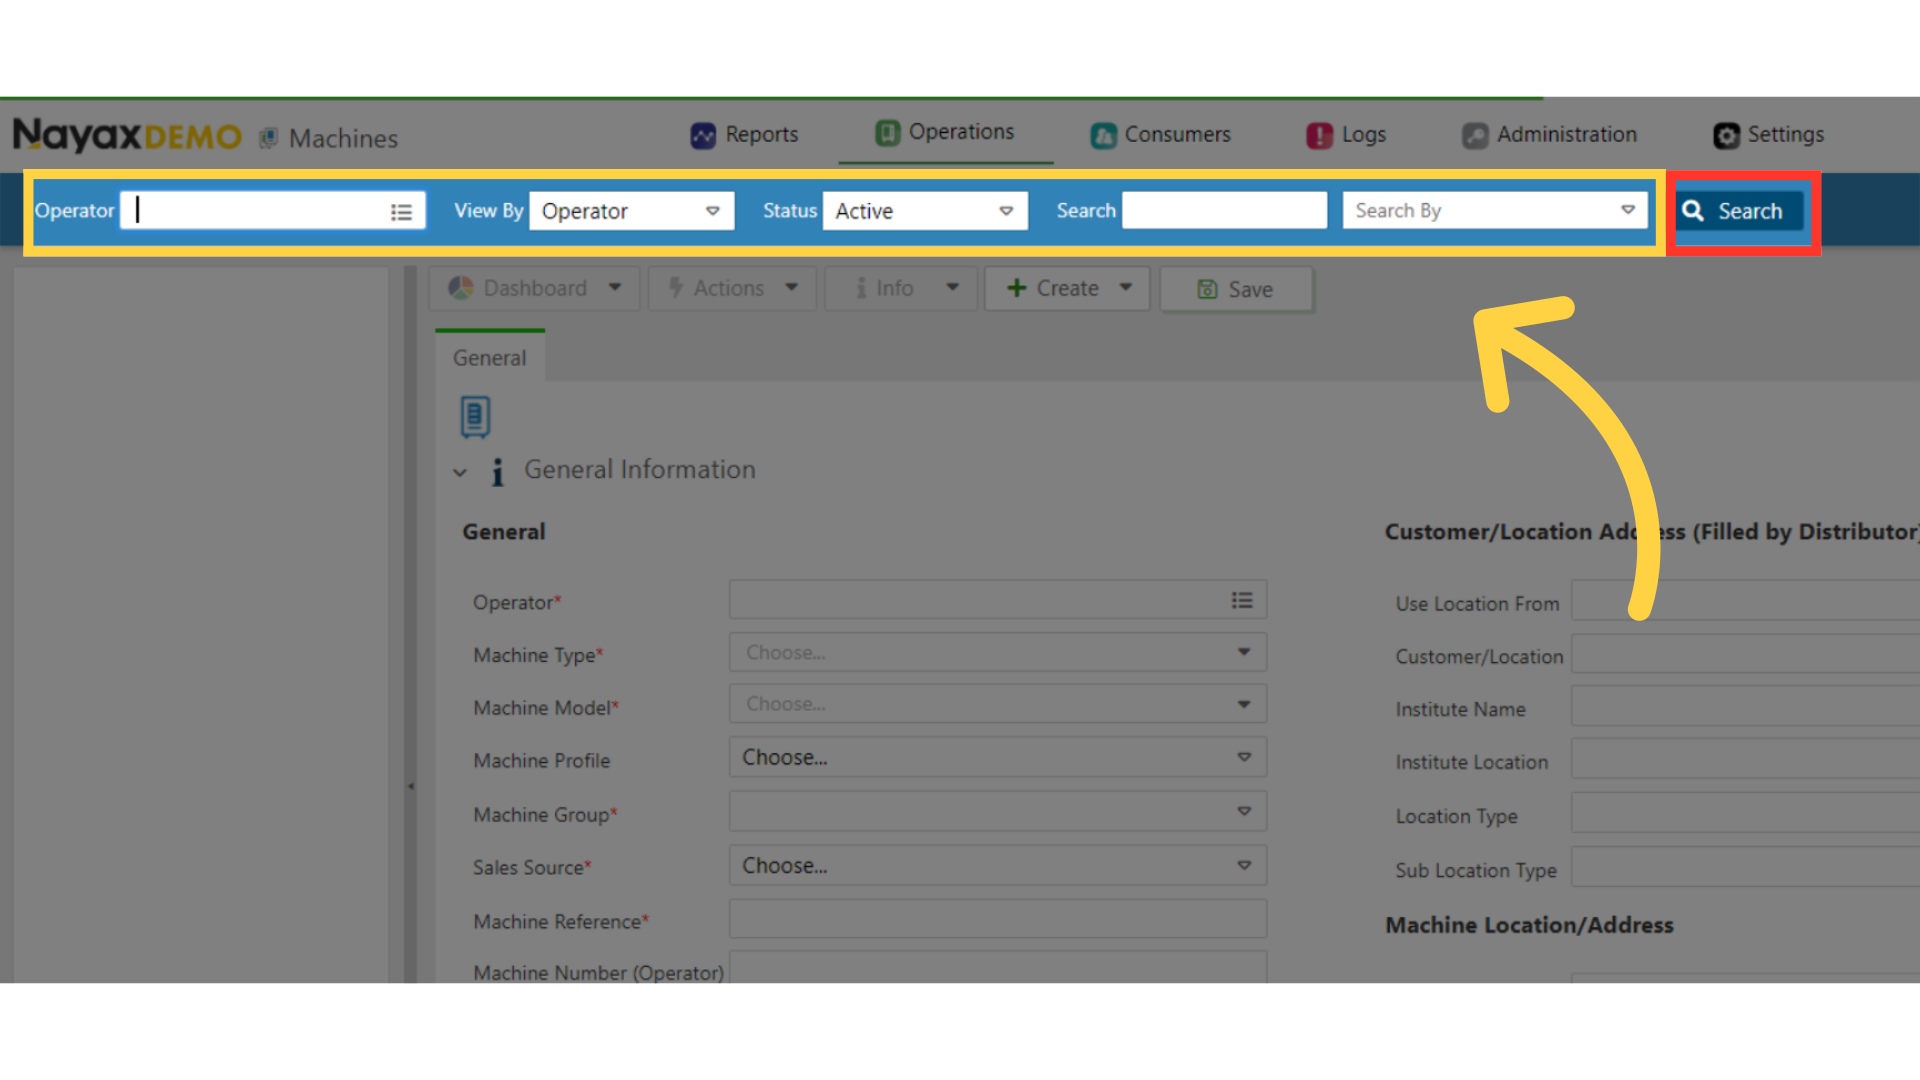The image size is (1920, 1080).
Task: Click the red Logs icon
Action: click(1319, 135)
